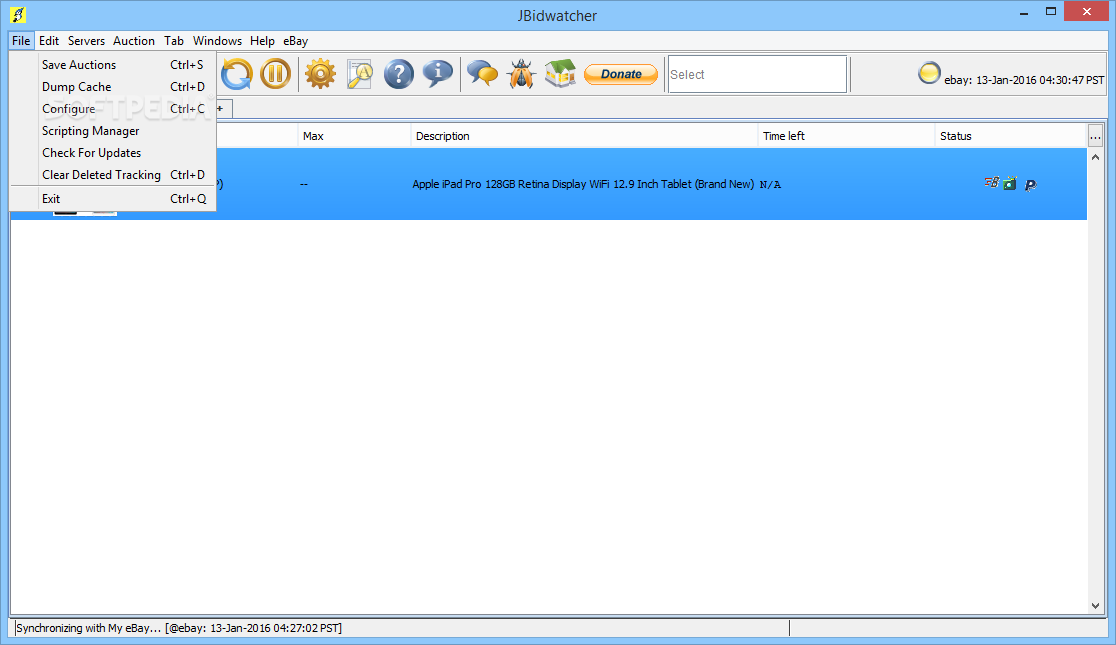Open the Help menu
This screenshot has width=1116, height=645.
pos(262,41)
